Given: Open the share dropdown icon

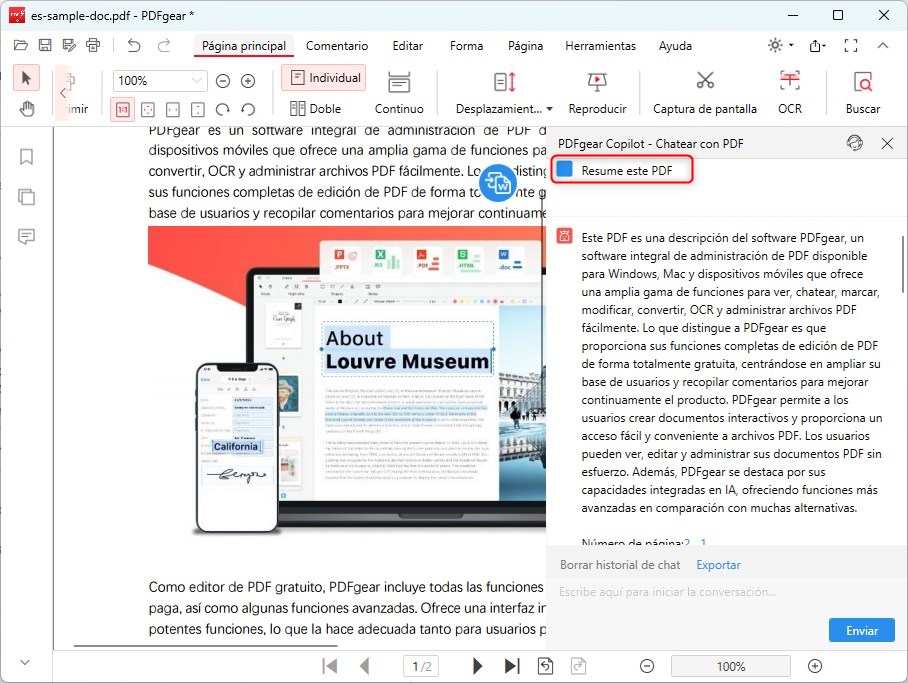Looking at the screenshot, I should tap(817, 45).
